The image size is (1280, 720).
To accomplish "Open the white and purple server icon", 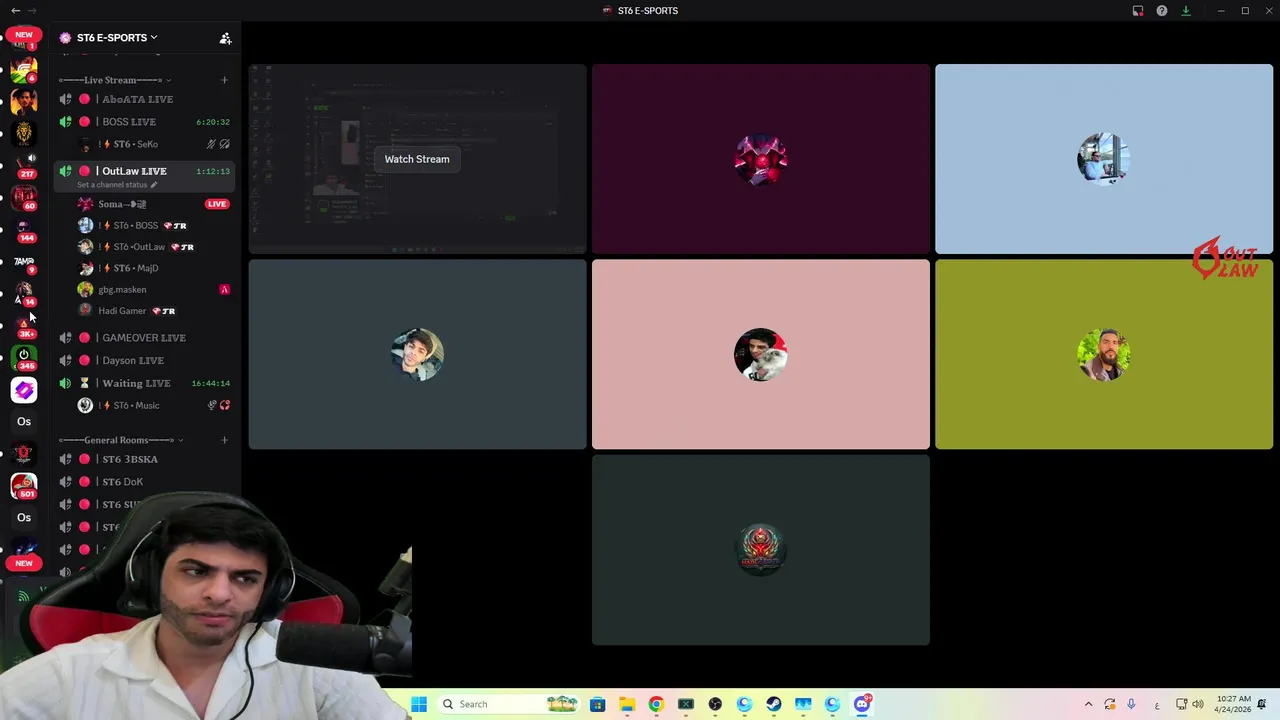I will (x=24, y=390).
